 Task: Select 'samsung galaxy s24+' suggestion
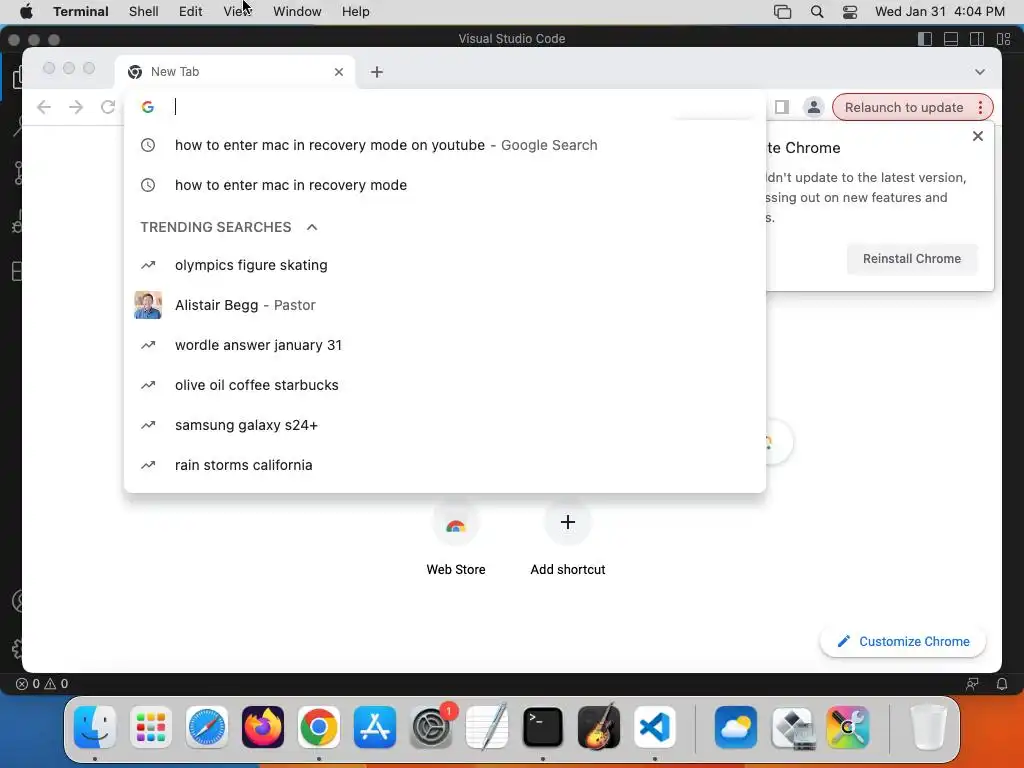click(445, 425)
